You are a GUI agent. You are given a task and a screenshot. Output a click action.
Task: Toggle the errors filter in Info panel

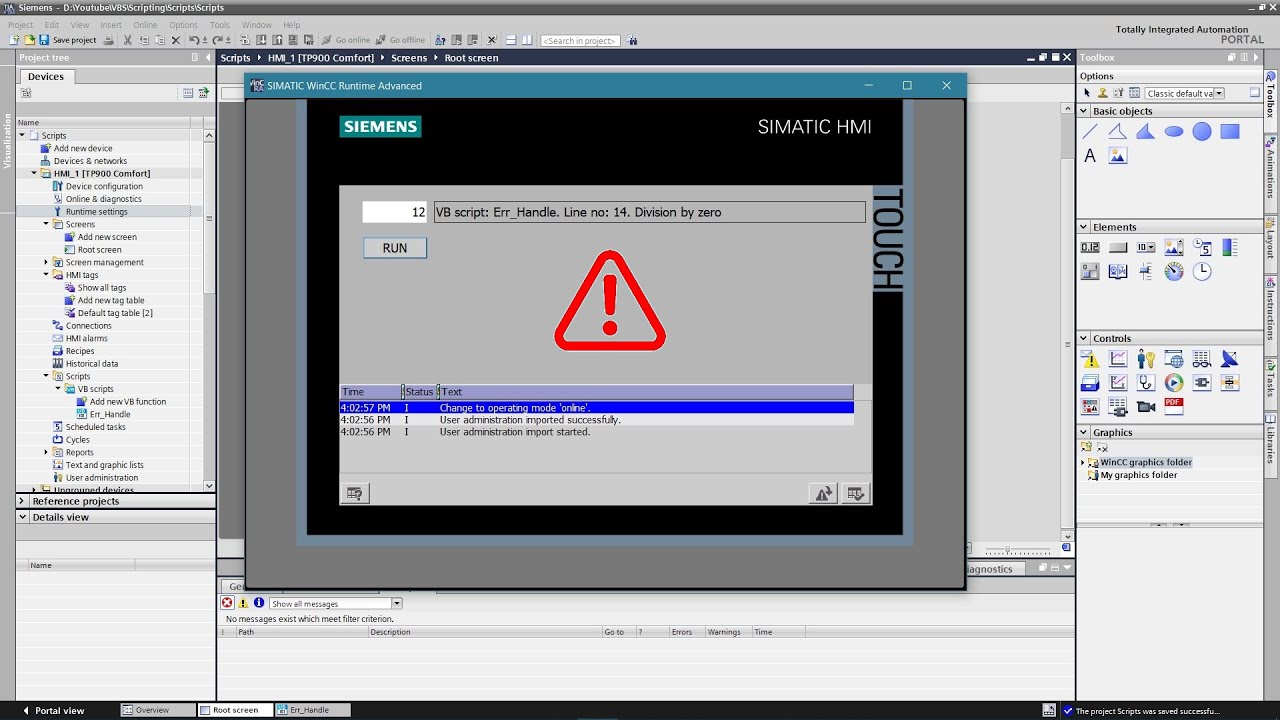click(227, 603)
